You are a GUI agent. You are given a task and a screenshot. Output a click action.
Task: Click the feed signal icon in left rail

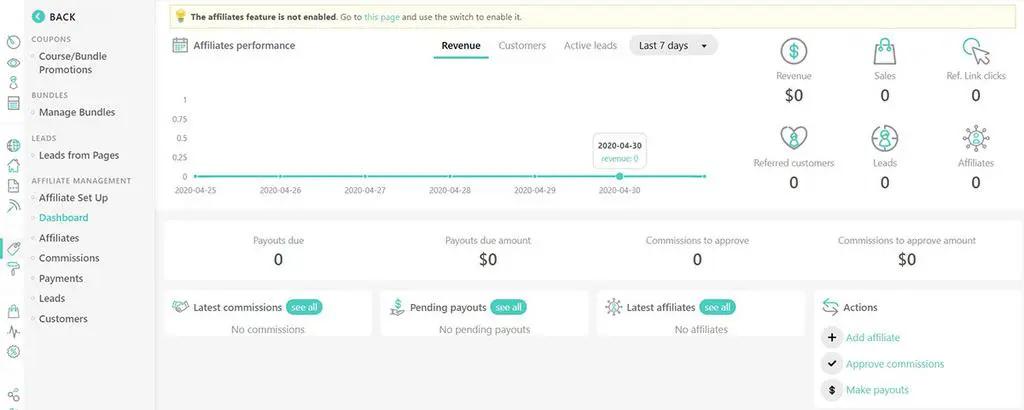[x=13, y=206]
